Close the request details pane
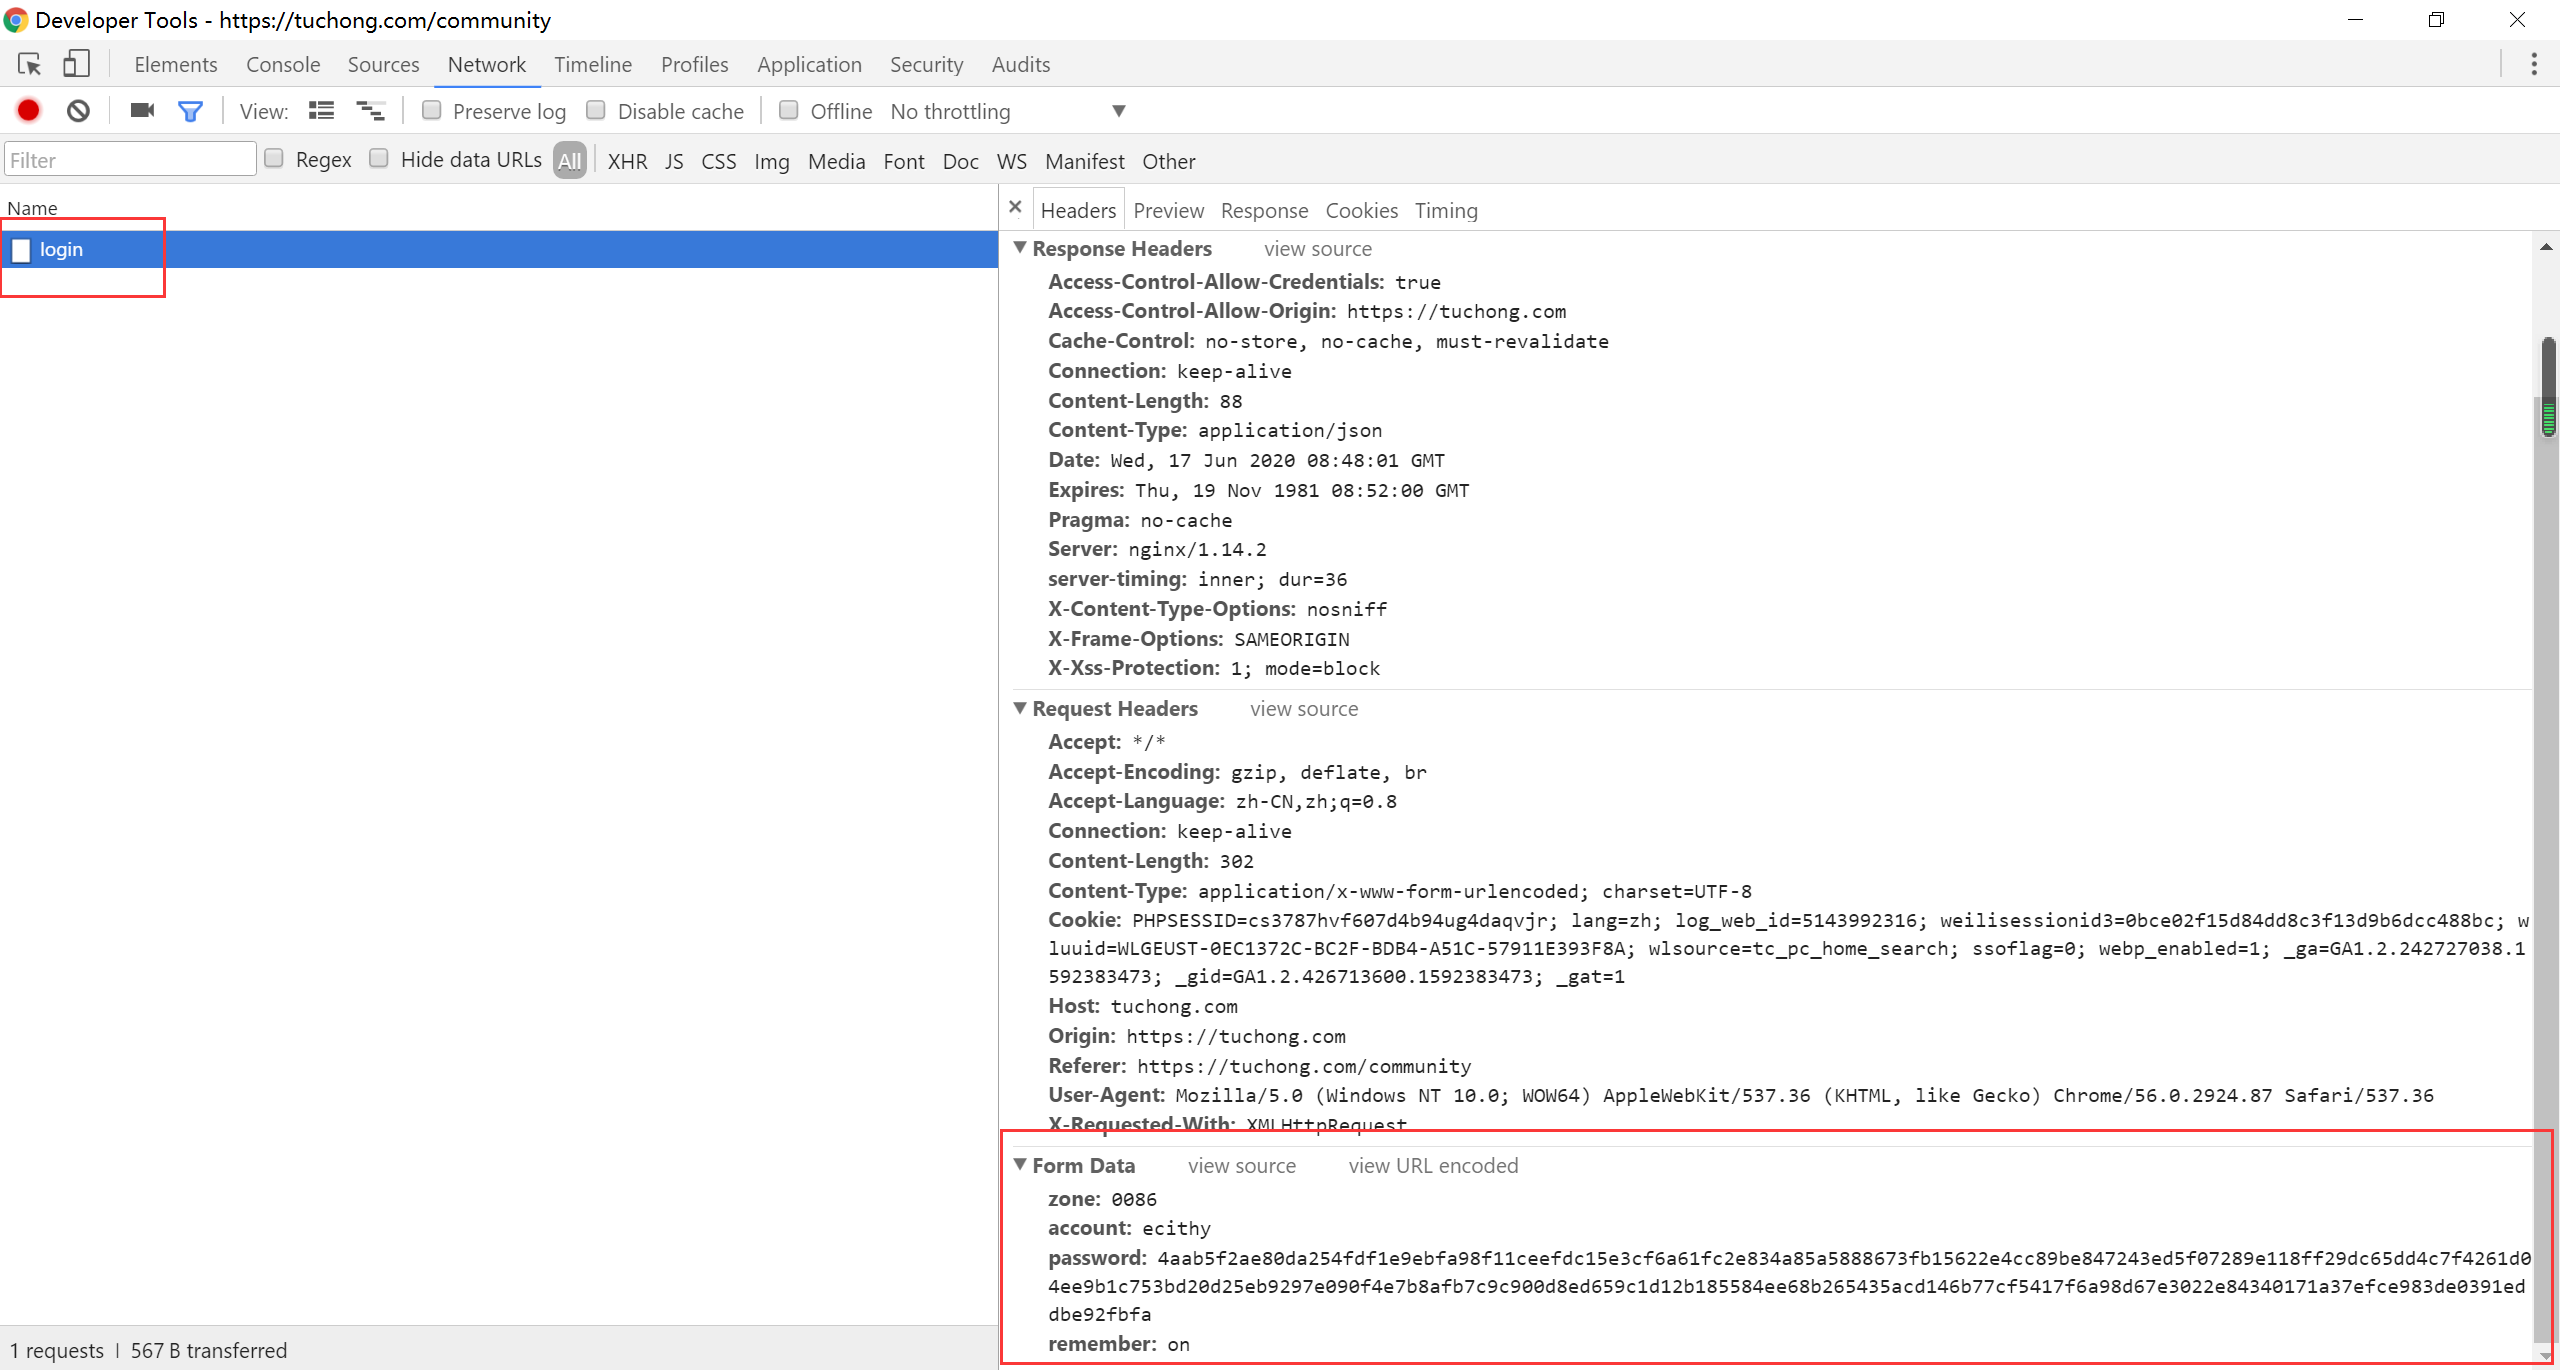This screenshot has width=2560, height=1370. 1015,207
